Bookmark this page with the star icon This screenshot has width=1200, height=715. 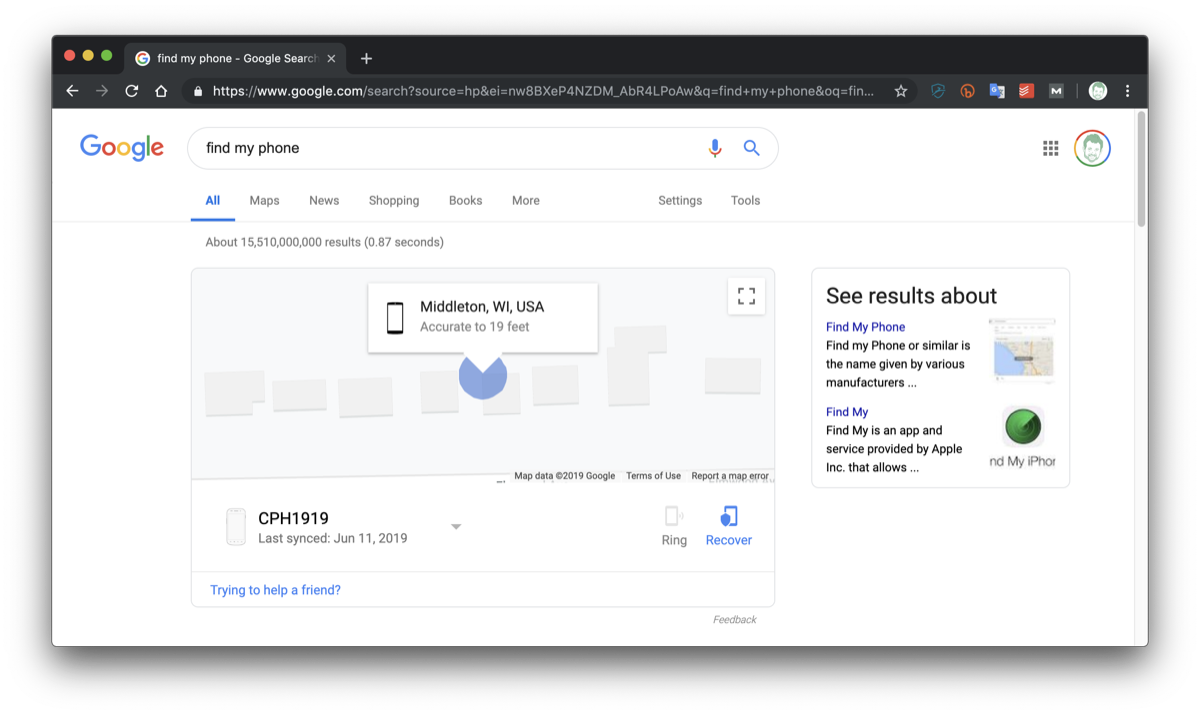coord(901,91)
